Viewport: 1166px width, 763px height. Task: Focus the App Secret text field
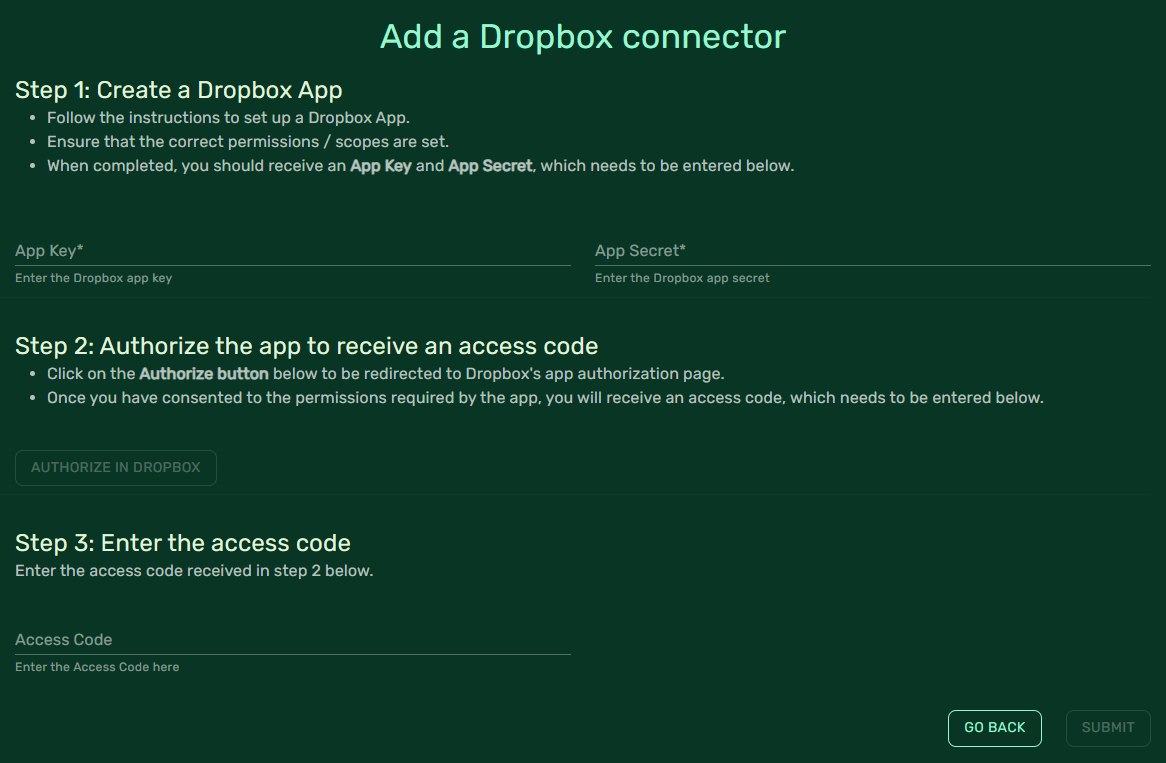coord(872,251)
